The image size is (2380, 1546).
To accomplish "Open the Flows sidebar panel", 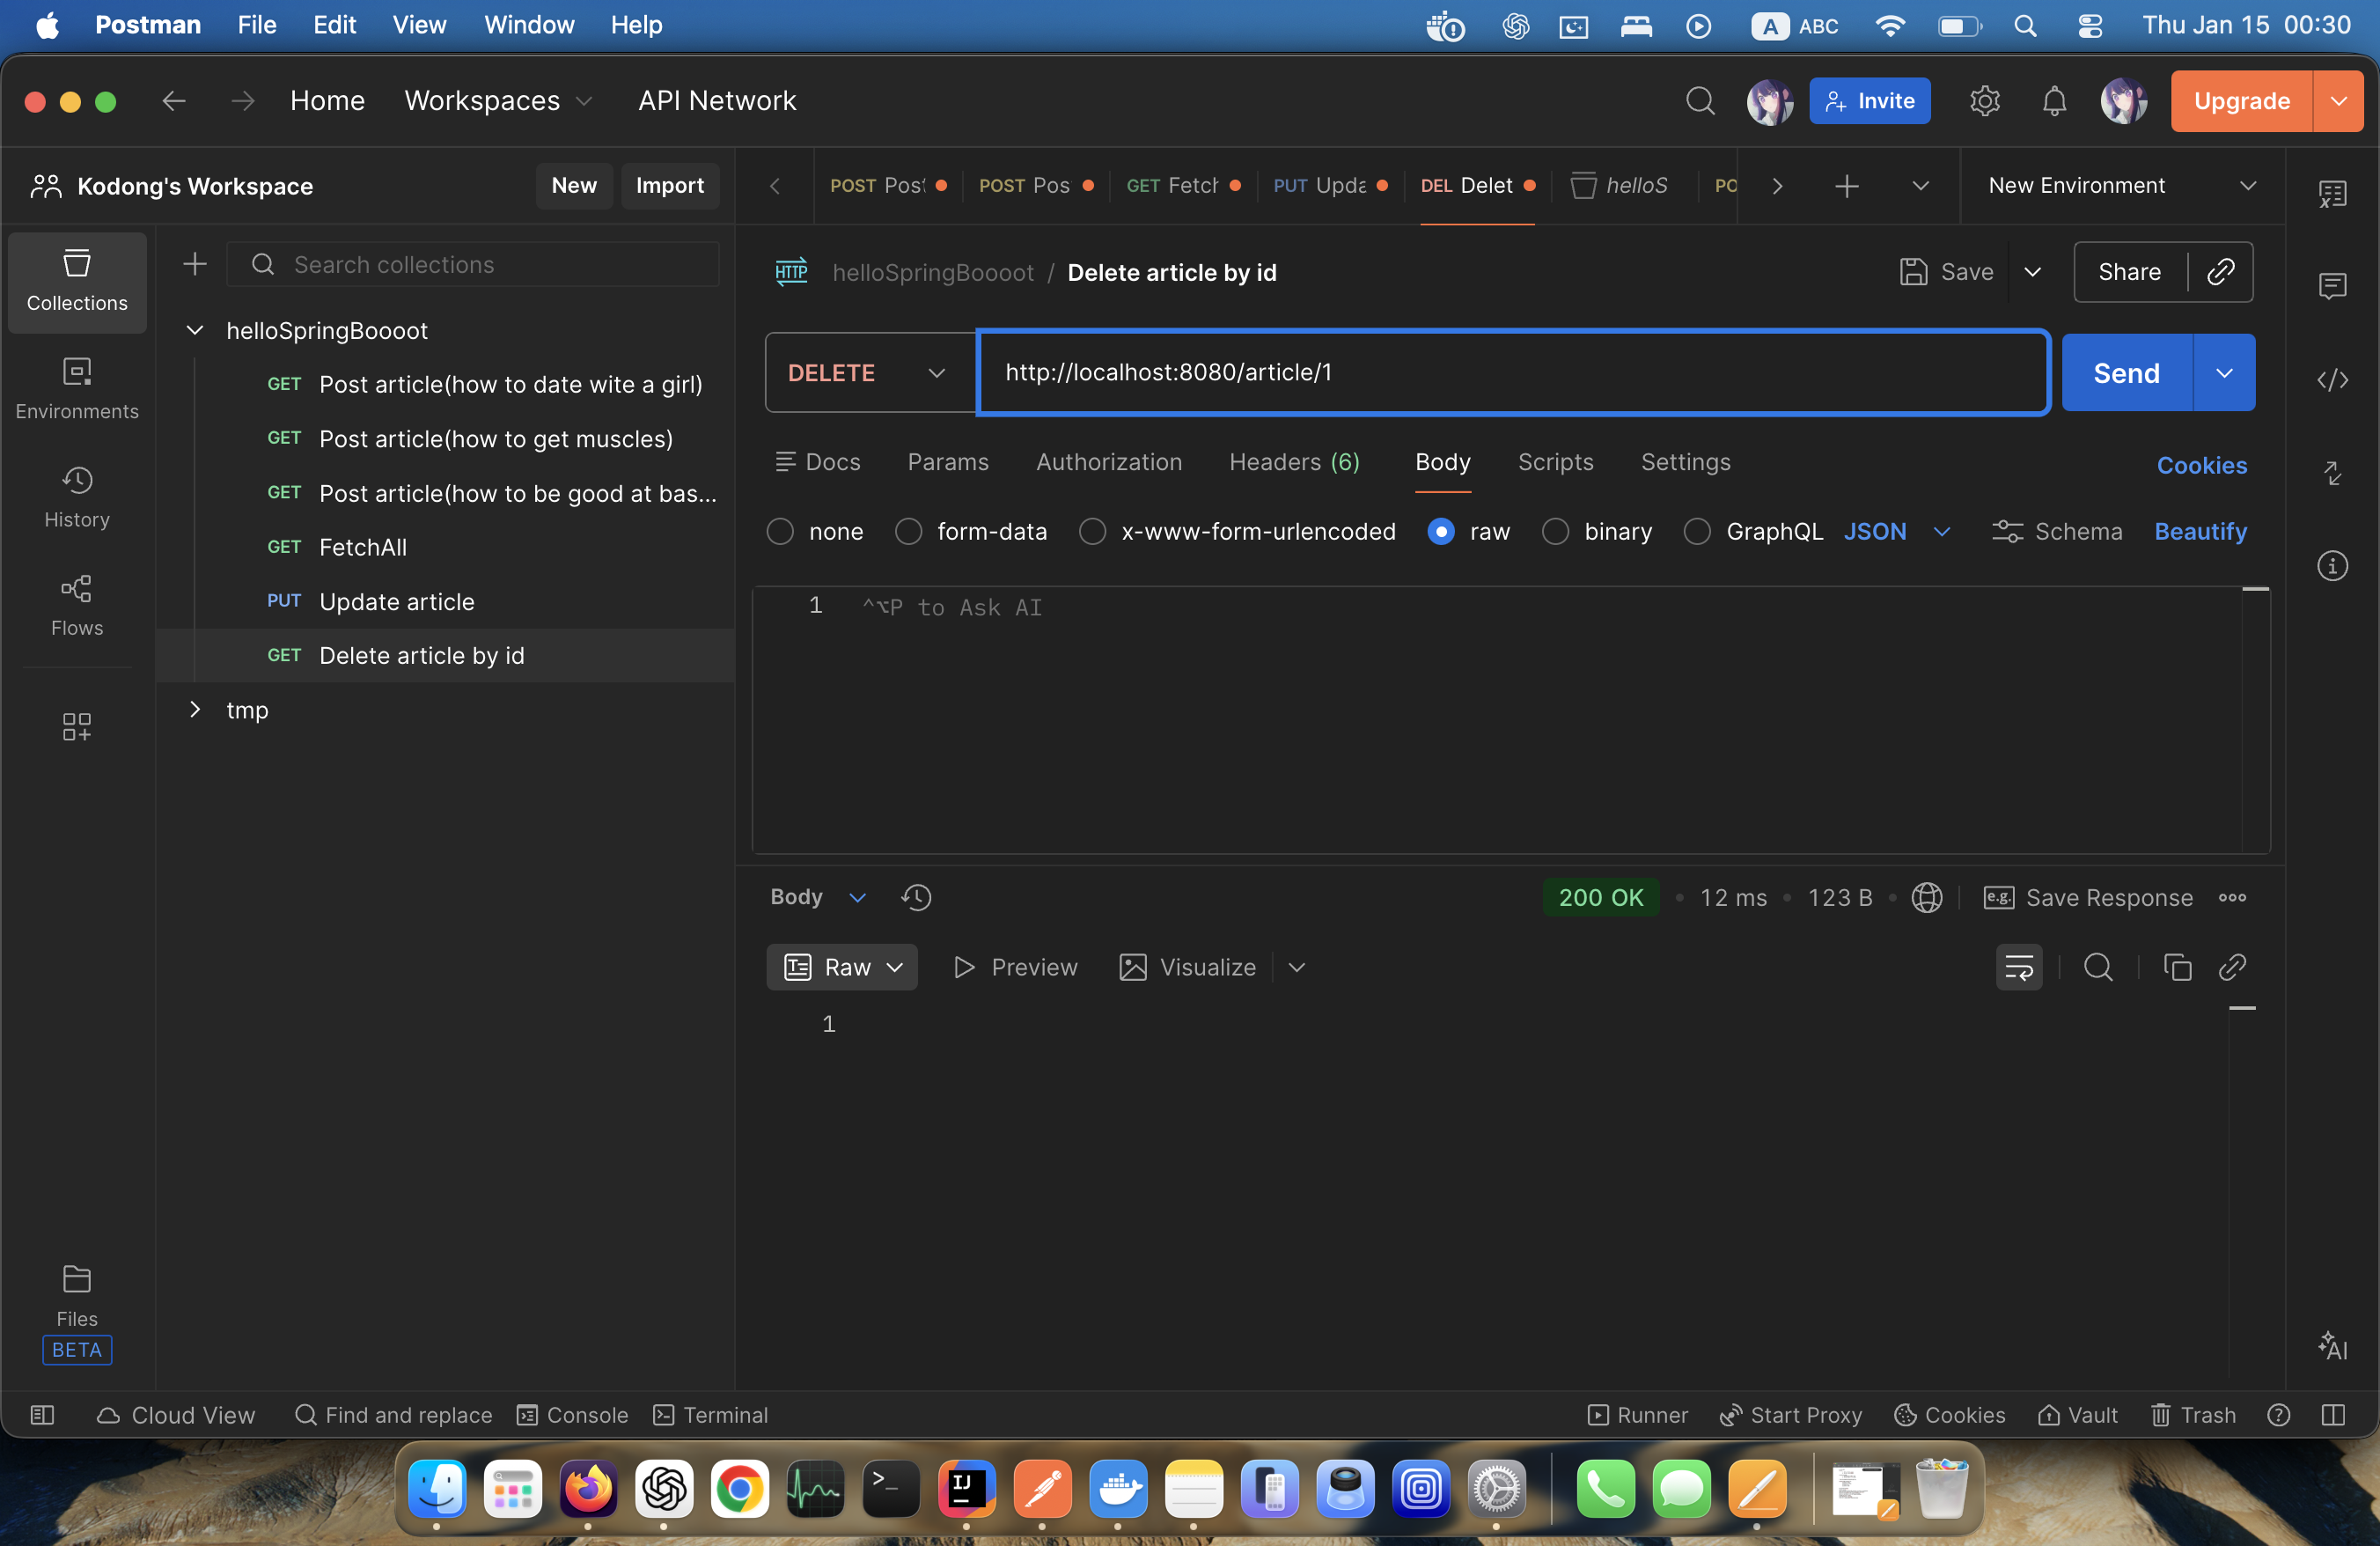I will coord(77,605).
